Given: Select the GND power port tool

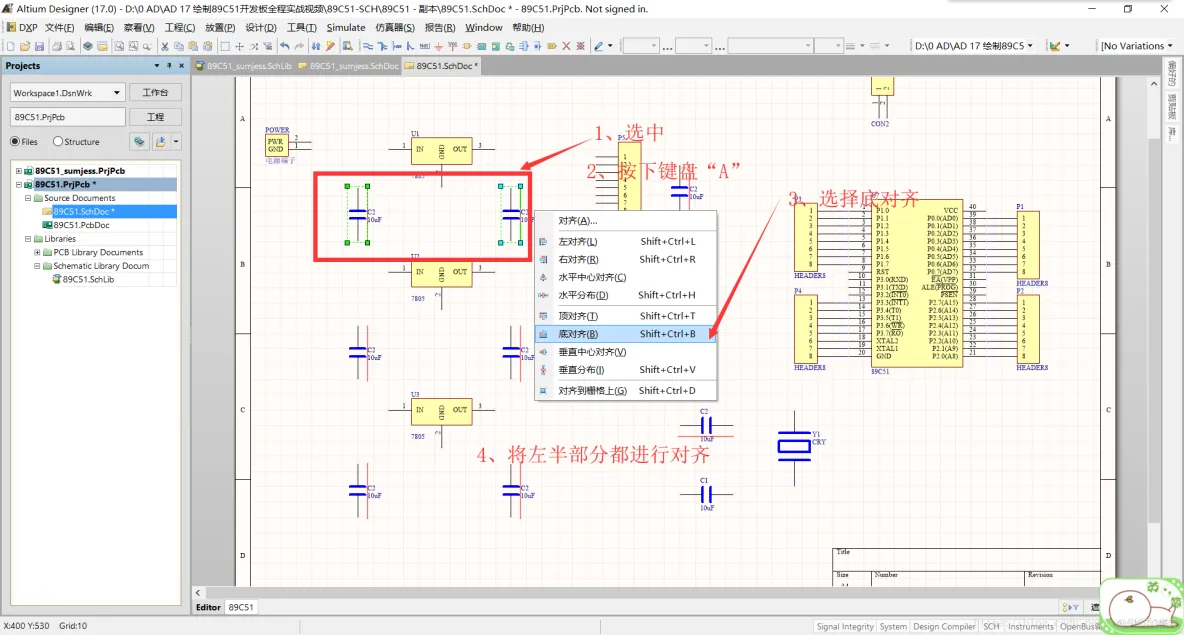Looking at the screenshot, I should [x=439, y=46].
